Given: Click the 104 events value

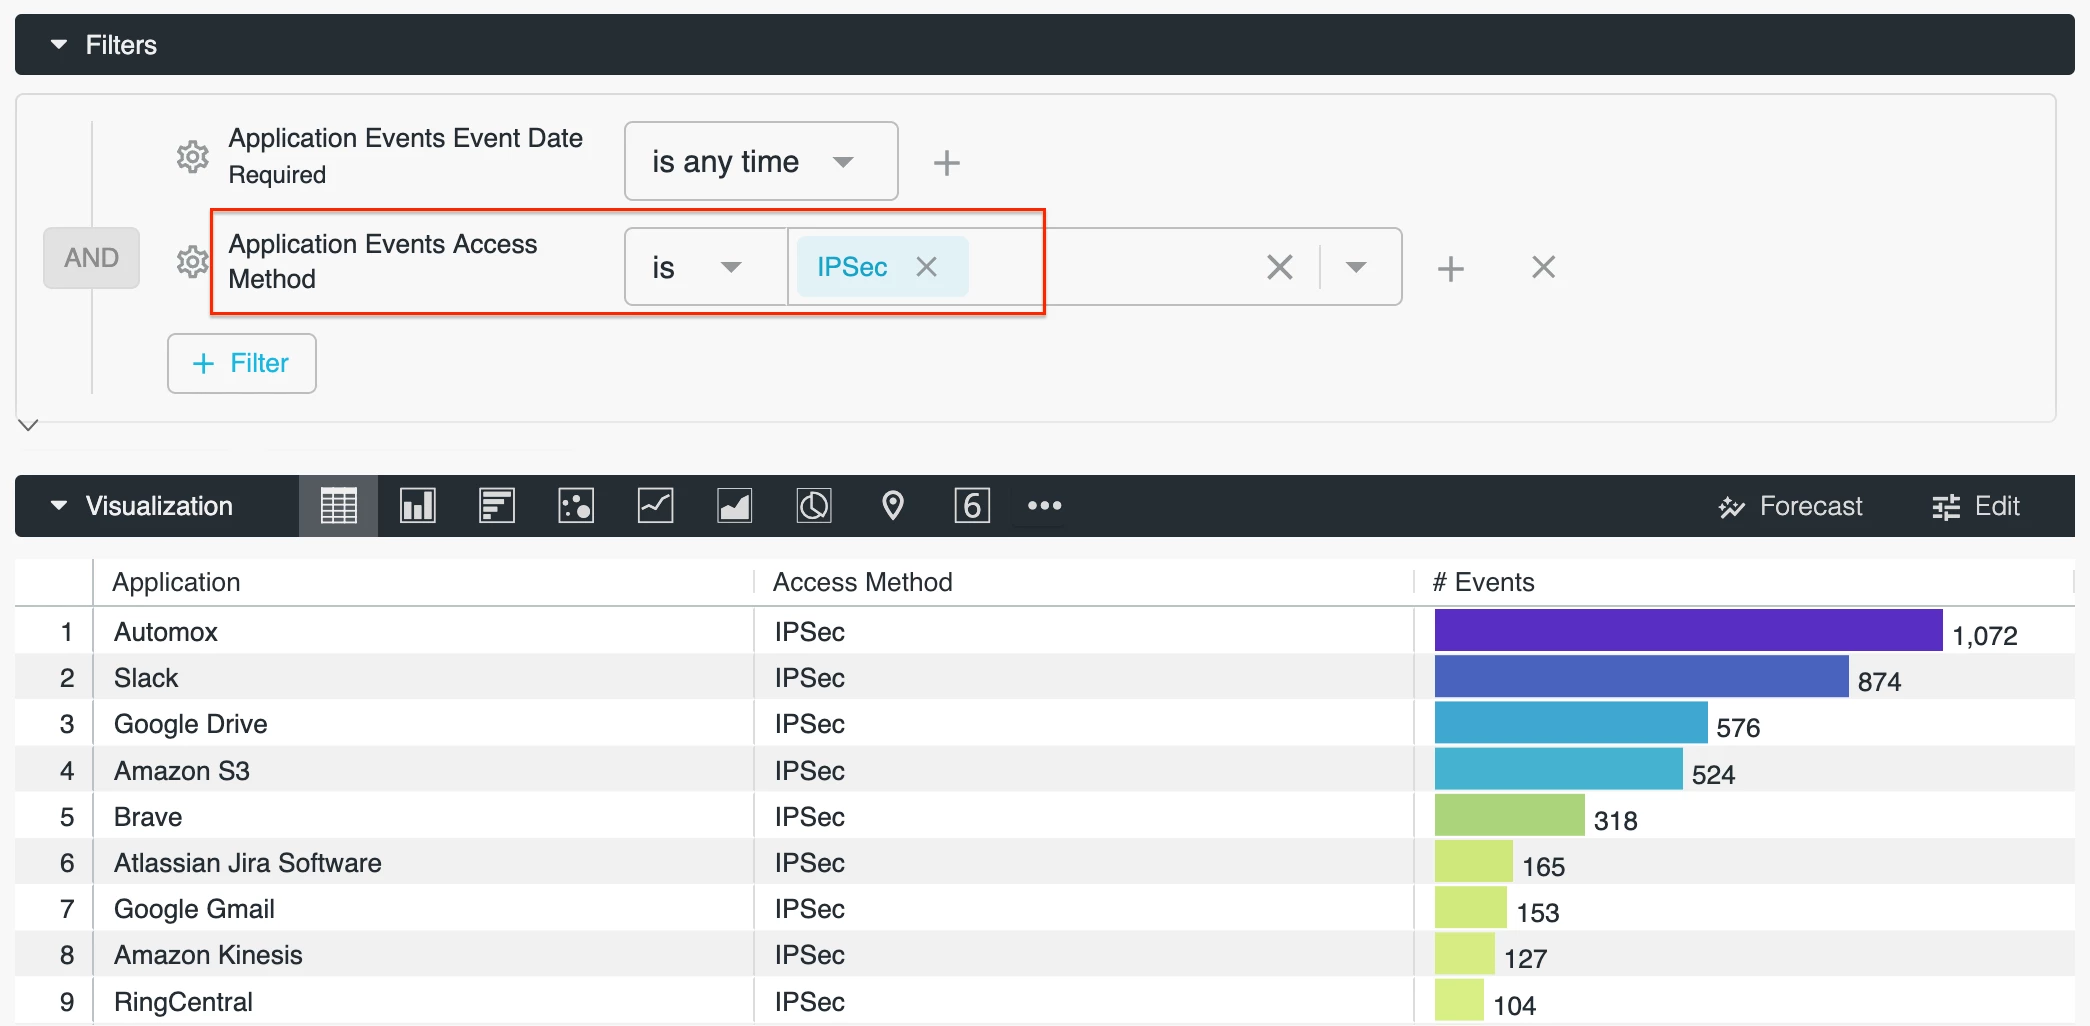Looking at the screenshot, I should point(1514,1006).
